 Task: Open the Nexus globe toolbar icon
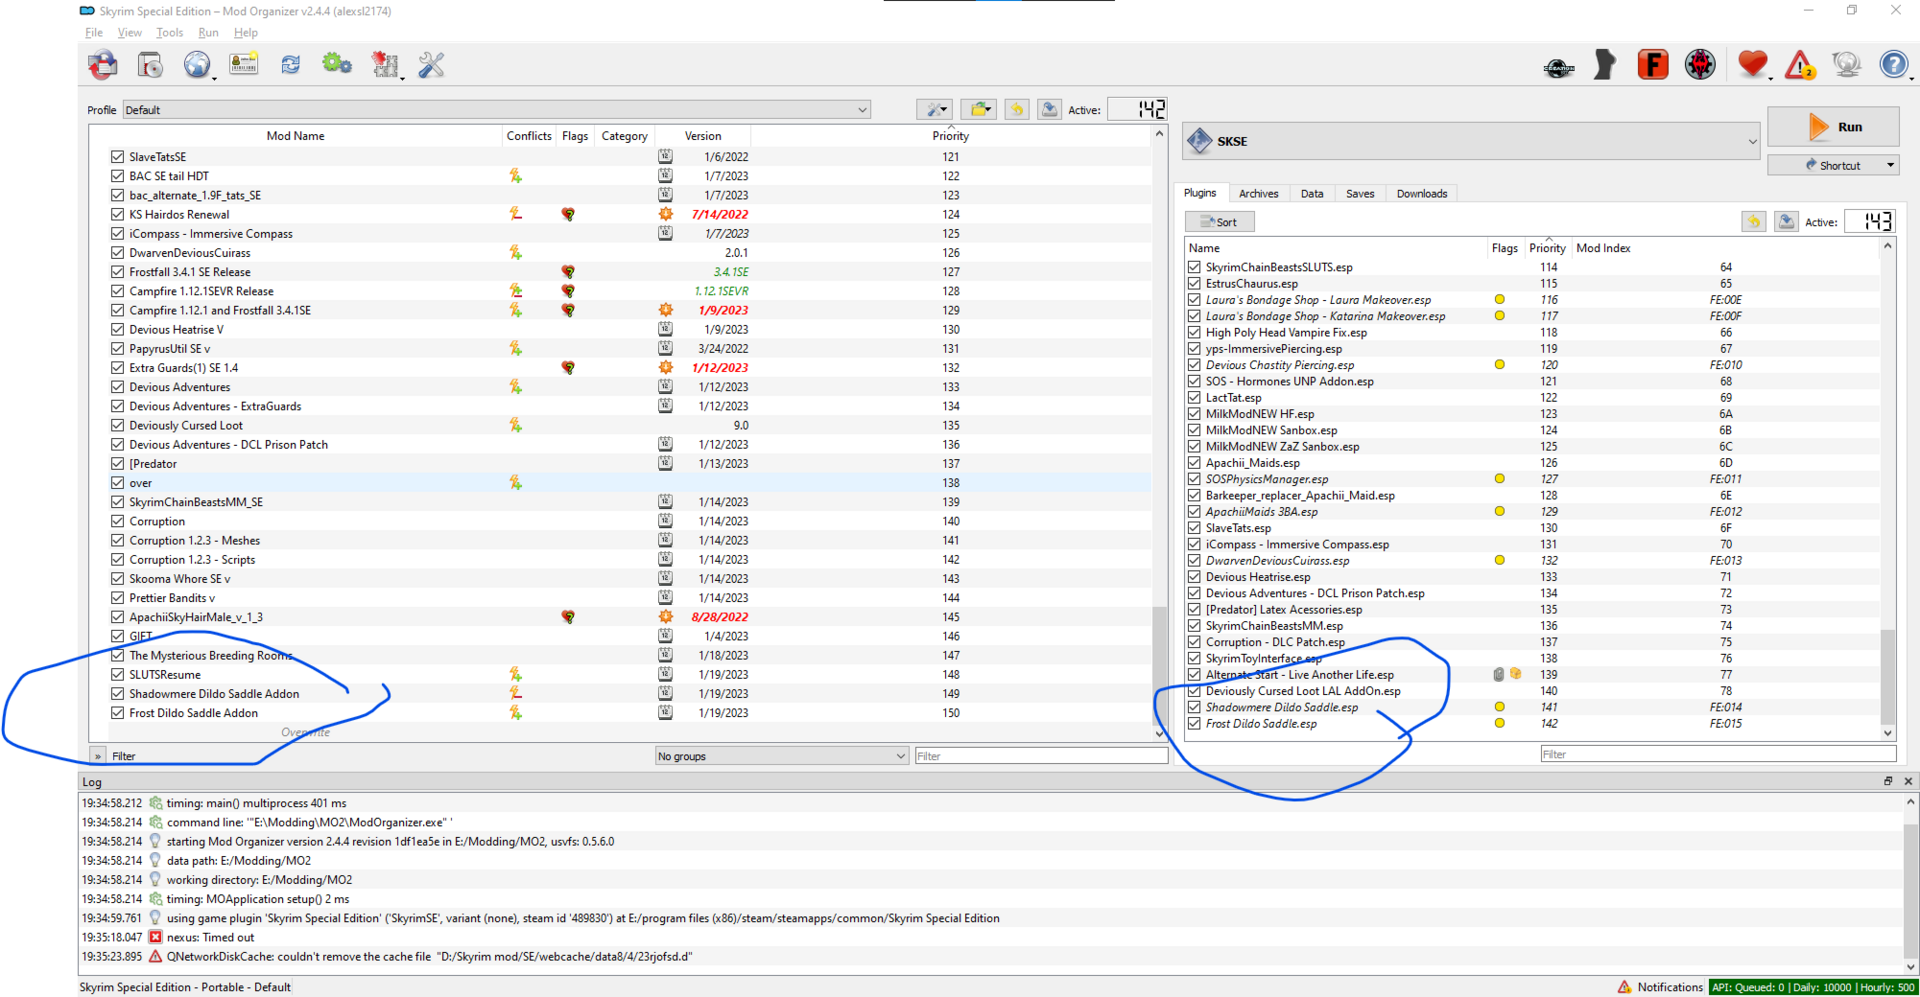pos(197,65)
